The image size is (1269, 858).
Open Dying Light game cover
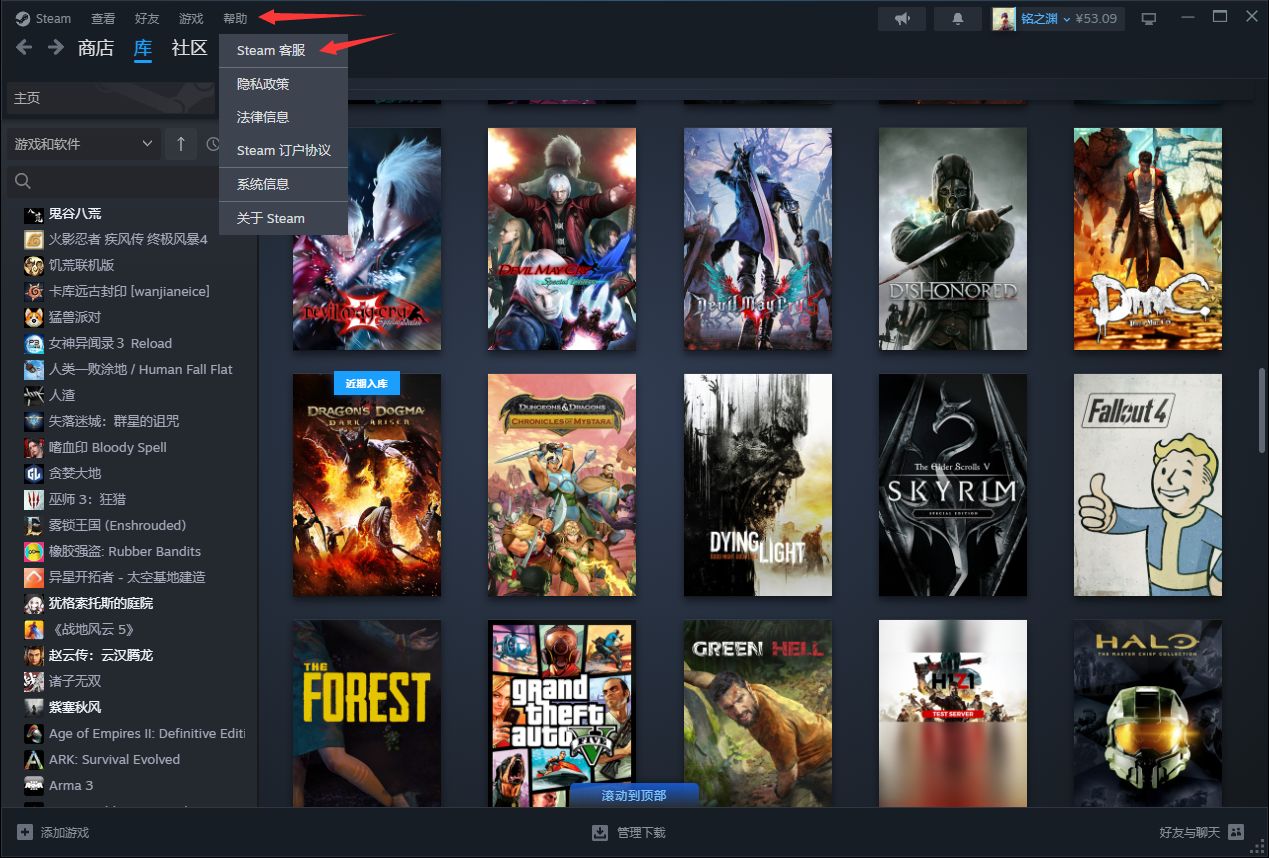point(758,485)
